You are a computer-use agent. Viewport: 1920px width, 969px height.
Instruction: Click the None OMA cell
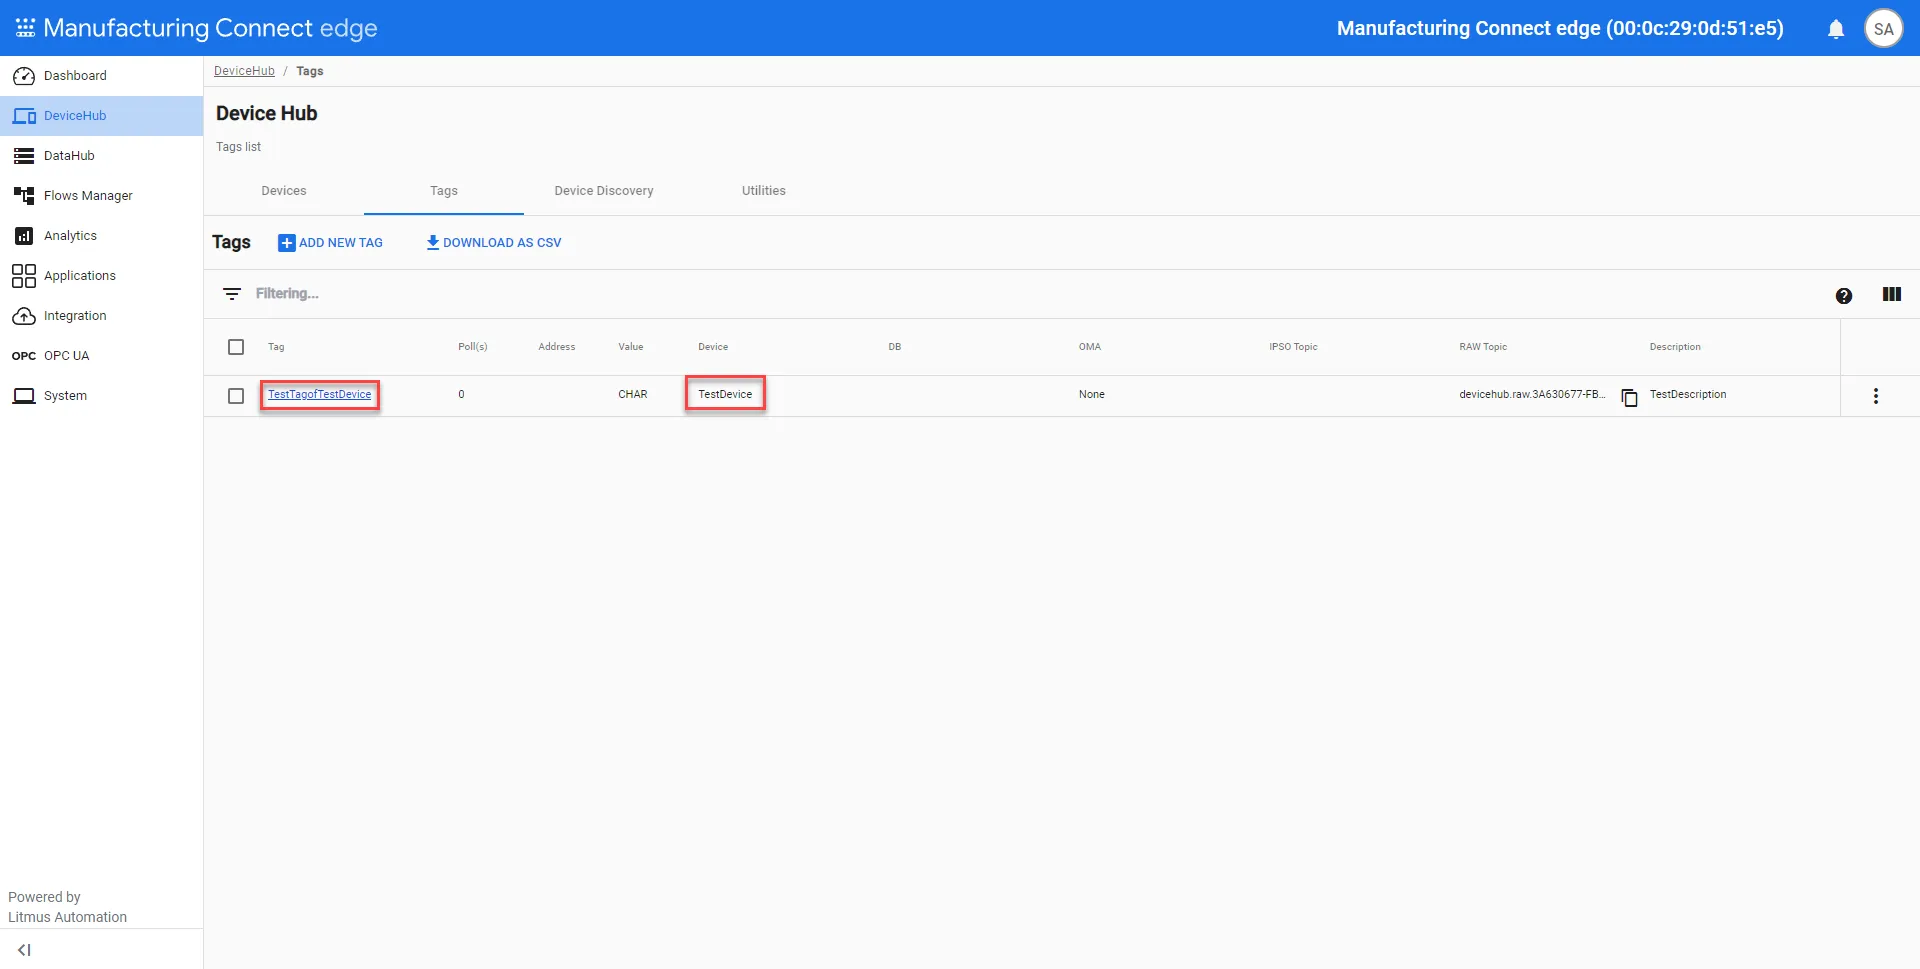(1092, 394)
